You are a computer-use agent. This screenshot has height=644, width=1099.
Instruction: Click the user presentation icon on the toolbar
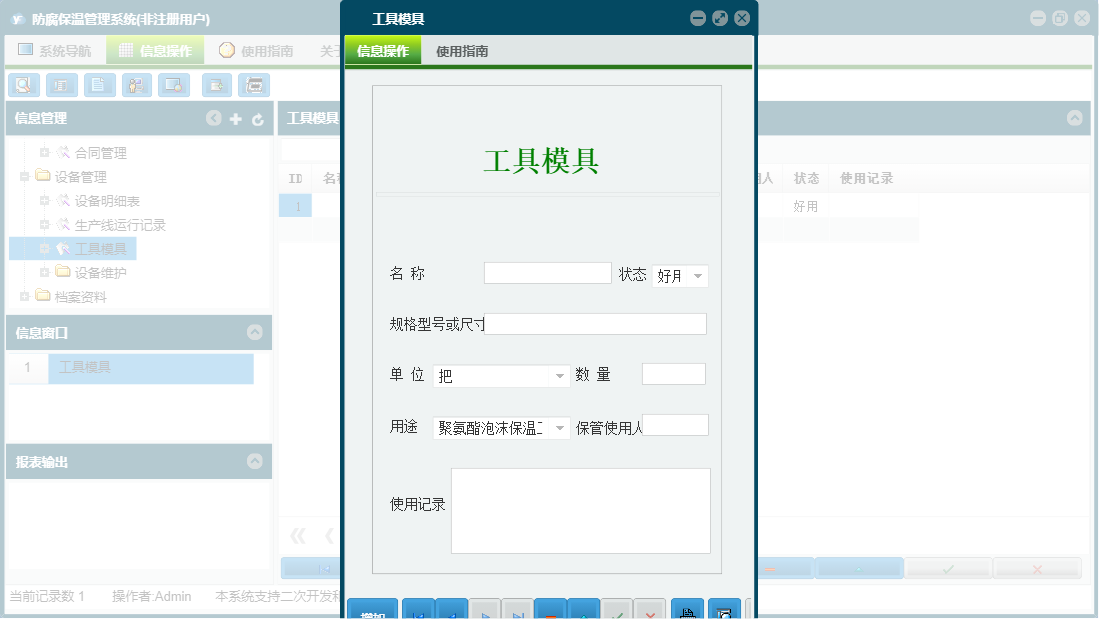135,85
